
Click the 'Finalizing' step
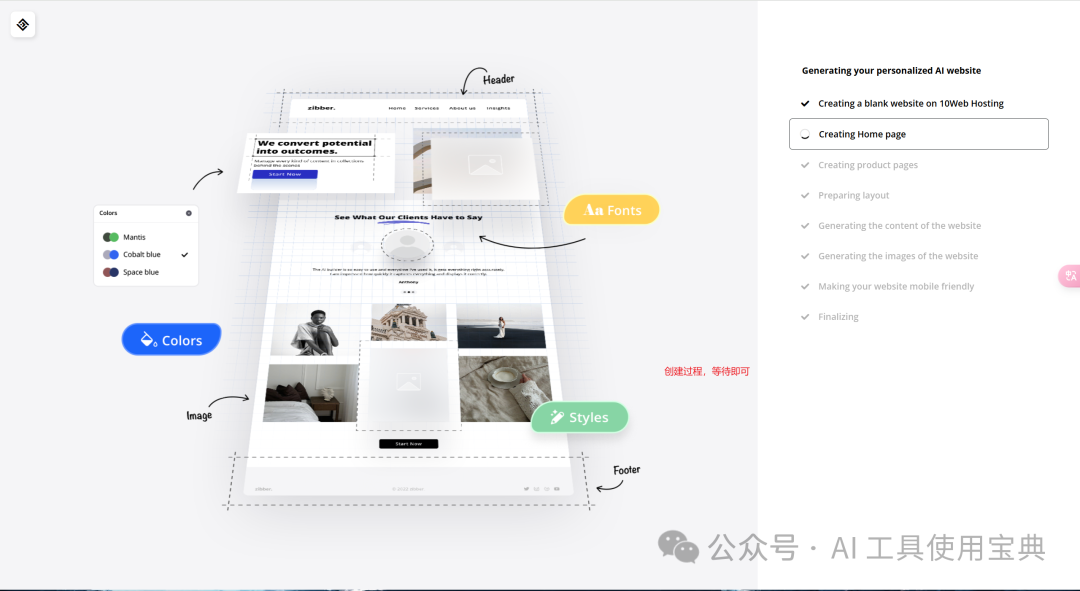point(838,316)
